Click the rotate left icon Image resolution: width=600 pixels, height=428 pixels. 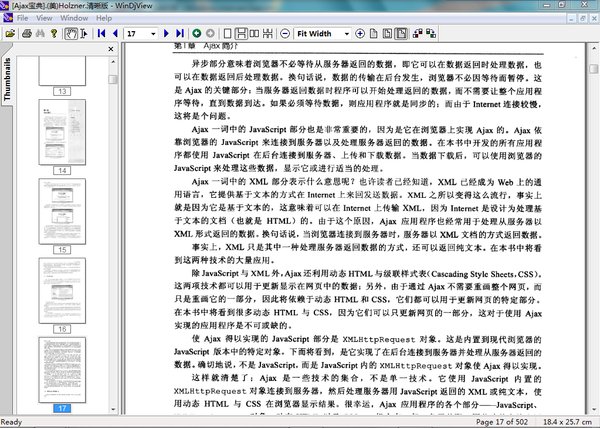(417, 34)
